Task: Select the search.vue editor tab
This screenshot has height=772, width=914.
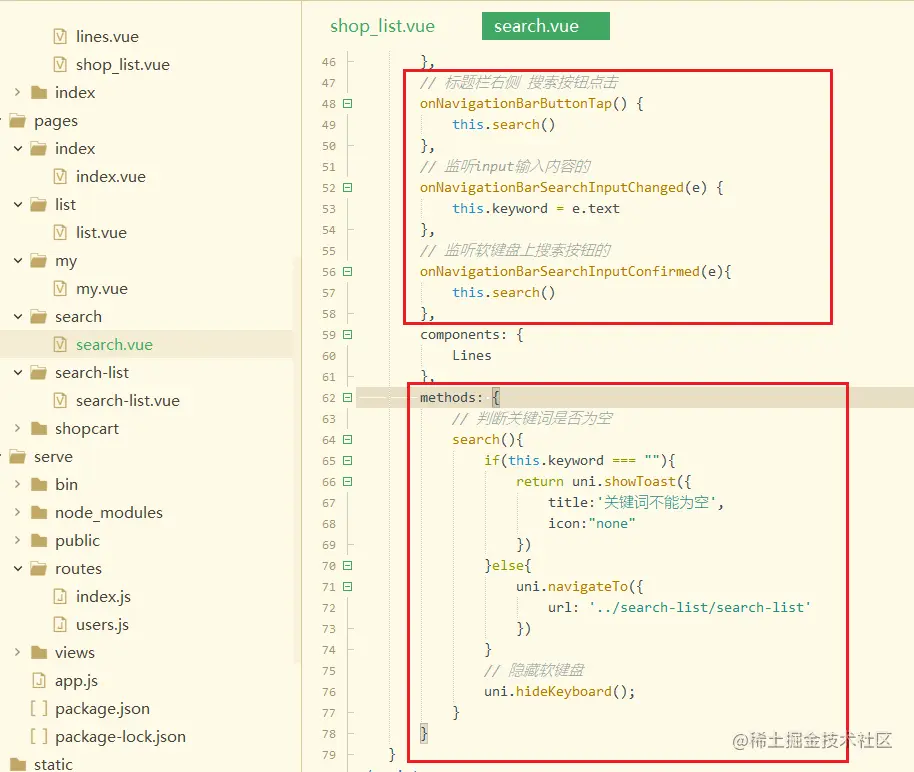Action: coord(546,26)
